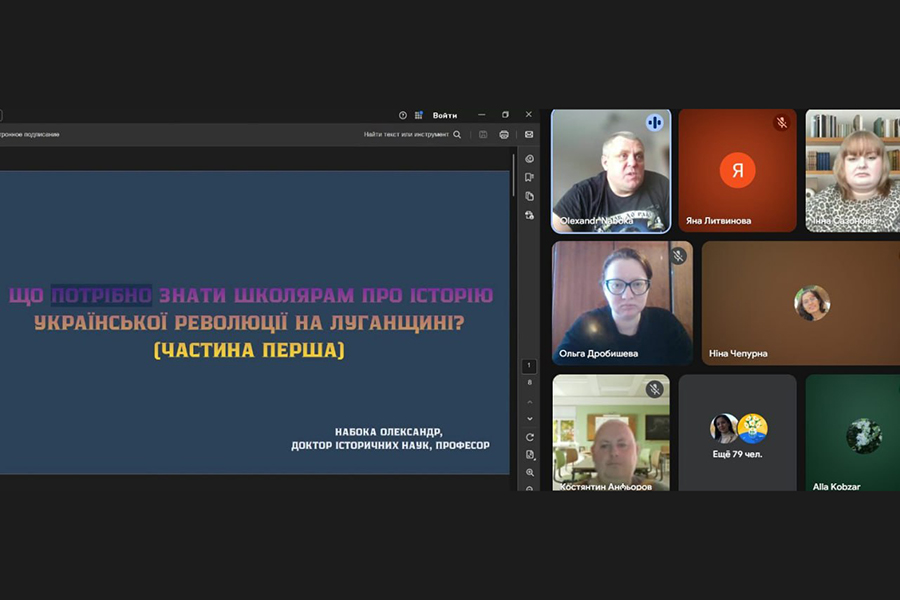Open the "Ещё 79 чел." participants tile

click(738, 432)
